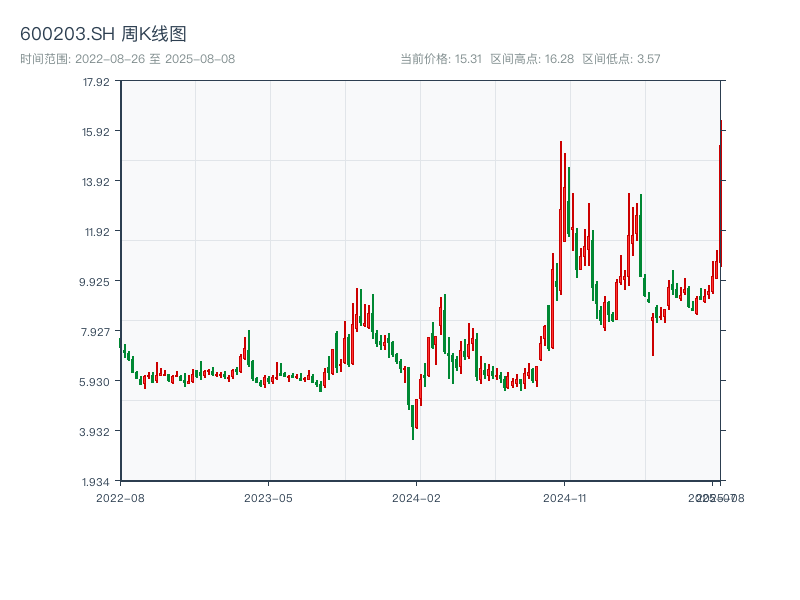Screen dimensions: 800x600
Task: Select the 2024-02 x-axis date marker
Action: pos(416,497)
